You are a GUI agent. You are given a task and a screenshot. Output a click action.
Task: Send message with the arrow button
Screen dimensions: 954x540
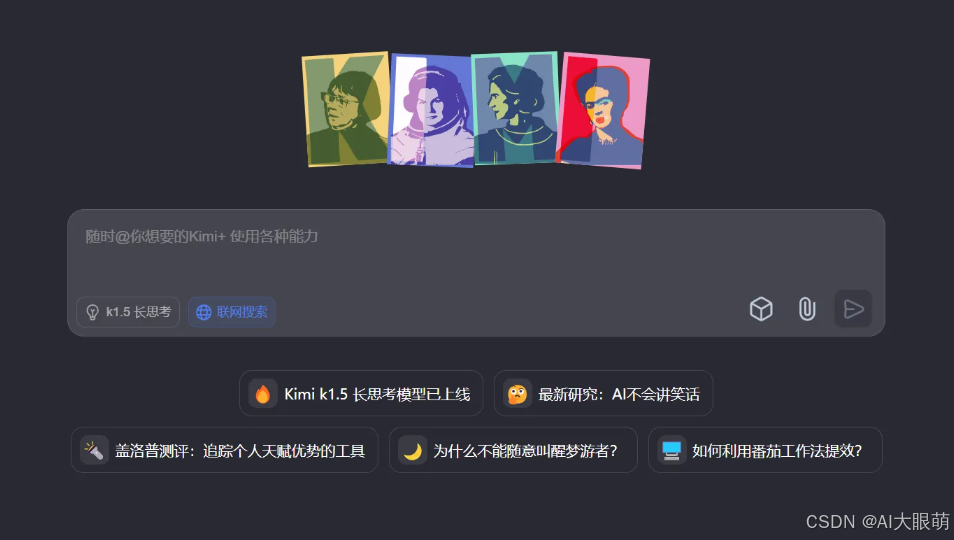[x=853, y=309]
